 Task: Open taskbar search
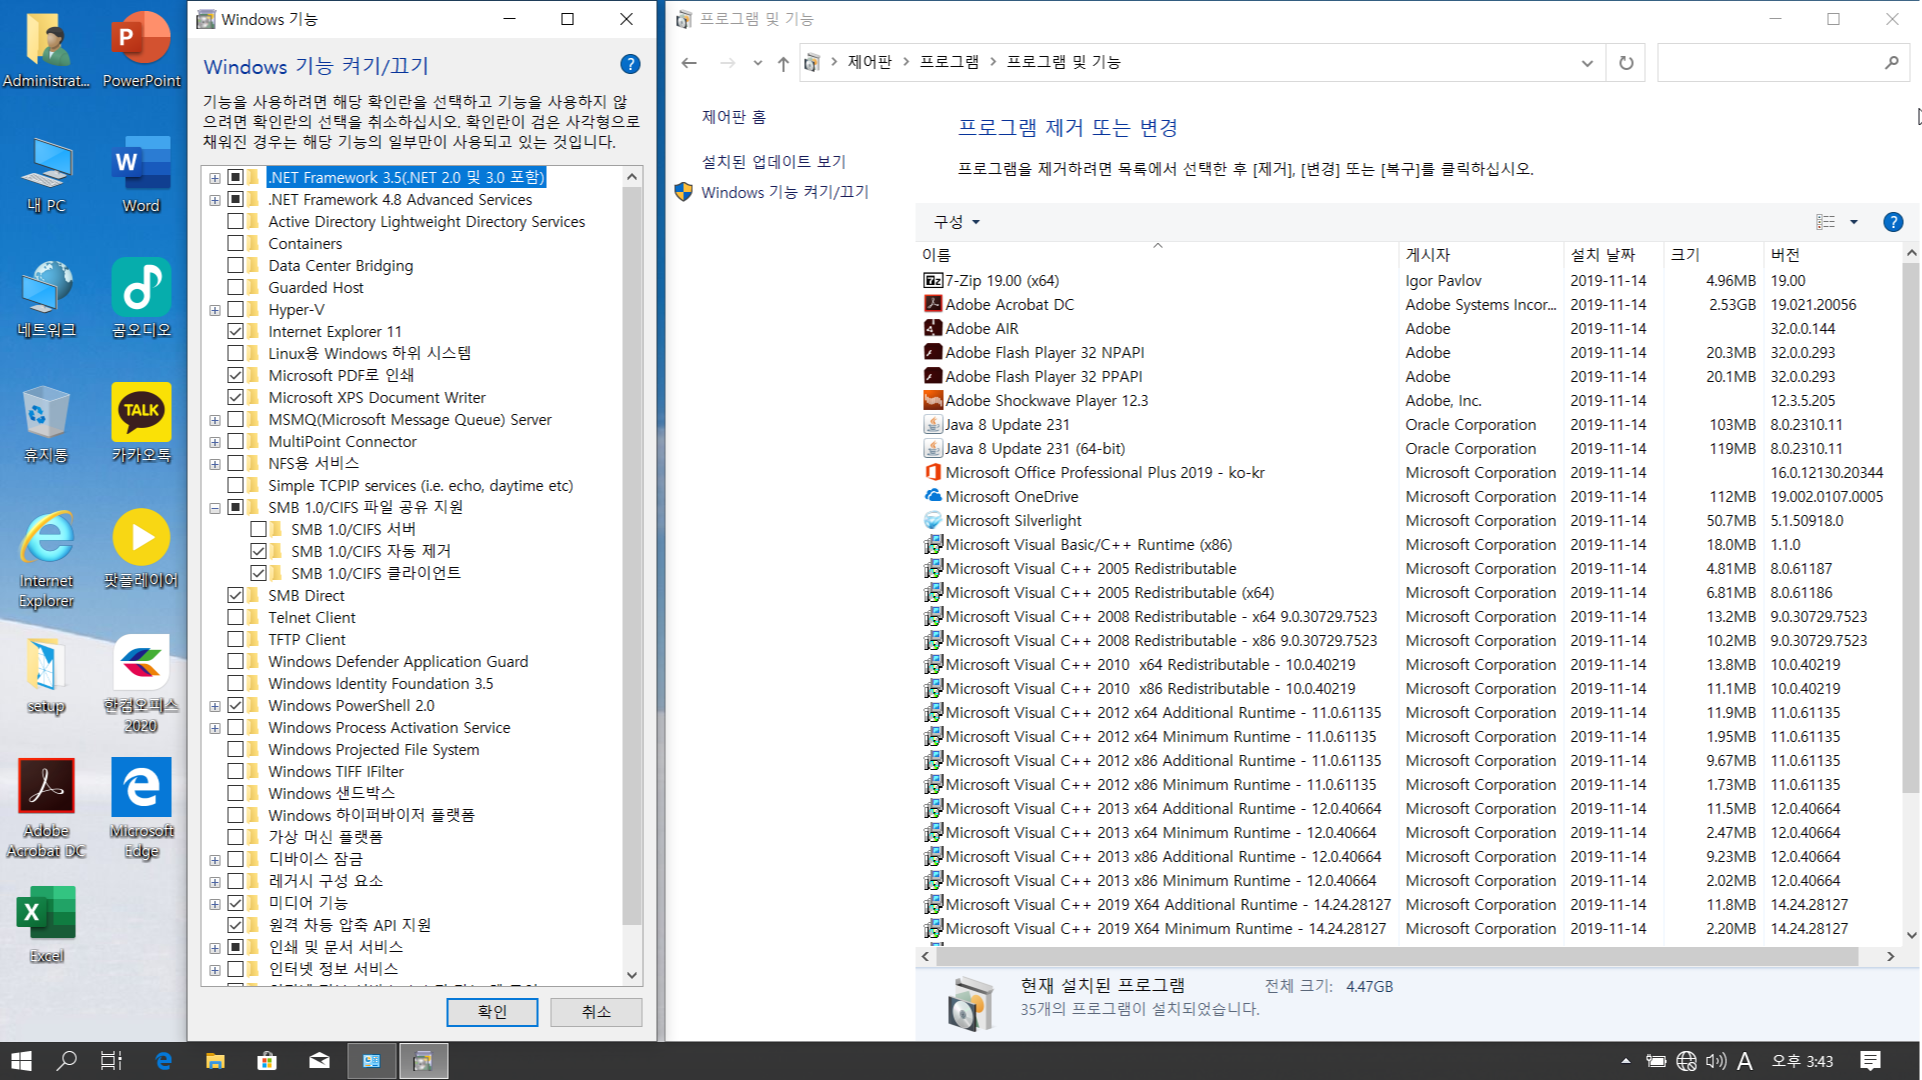coord(67,1060)
